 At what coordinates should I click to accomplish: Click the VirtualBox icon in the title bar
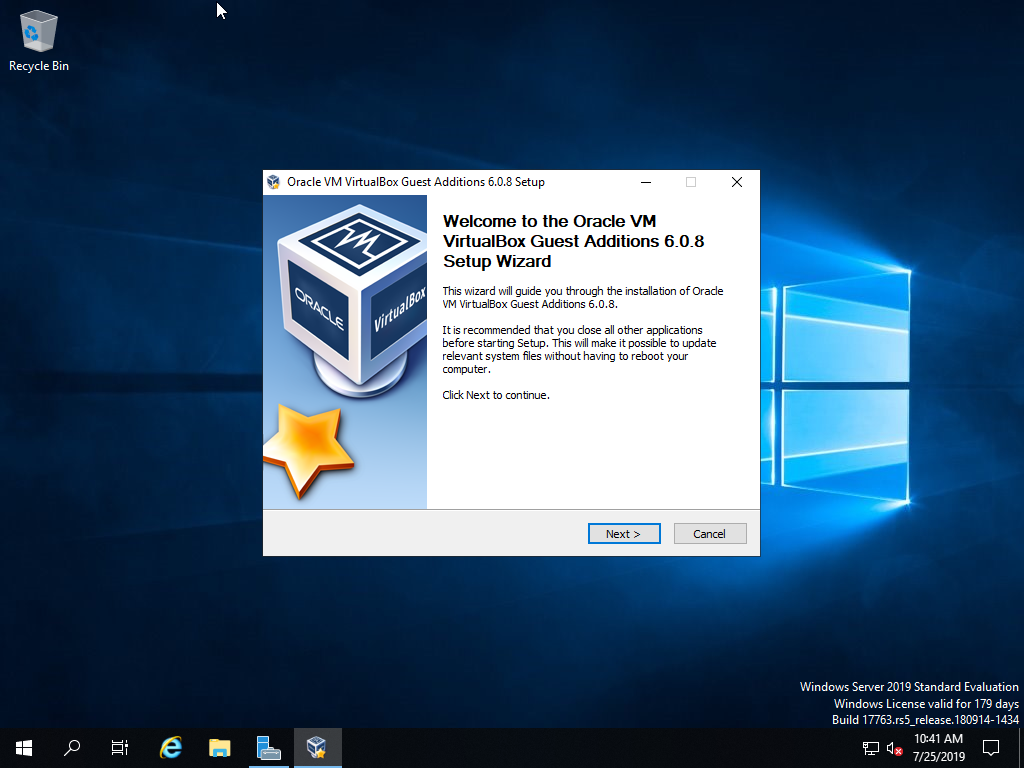274,182
